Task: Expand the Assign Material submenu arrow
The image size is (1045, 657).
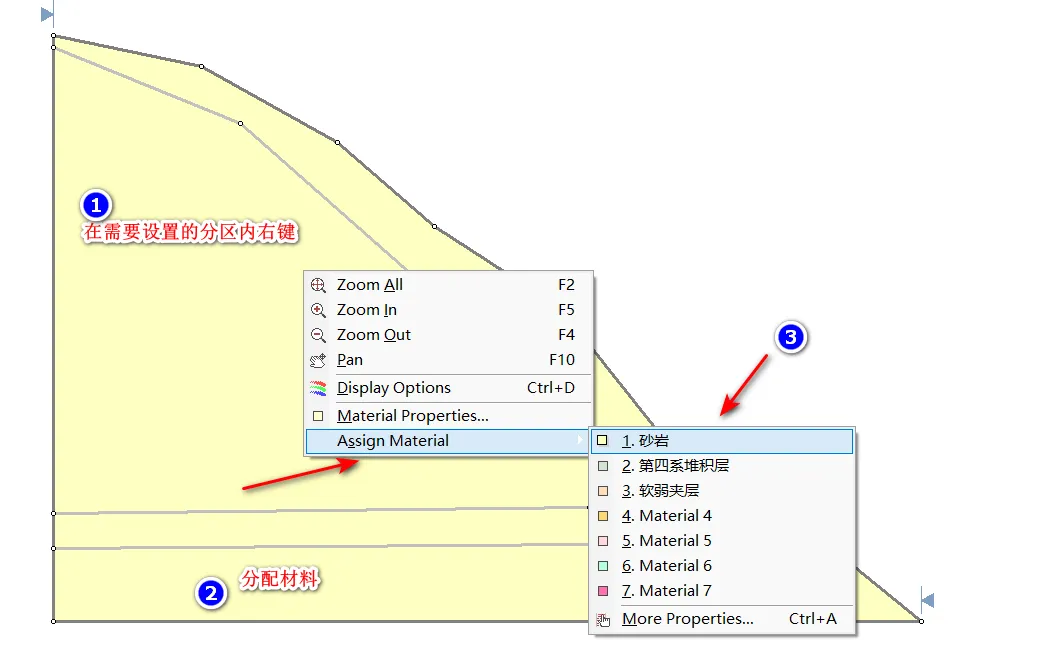Action: [x=580, y=441]
